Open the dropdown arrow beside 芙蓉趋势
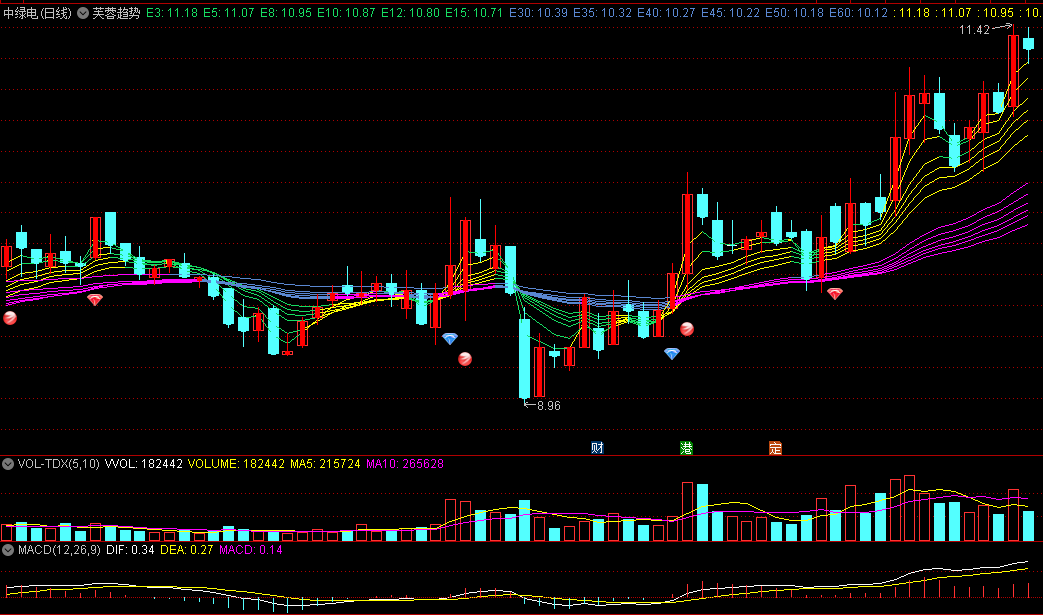The width and height of the screenshot is (1043, 615). click(83, 13)
